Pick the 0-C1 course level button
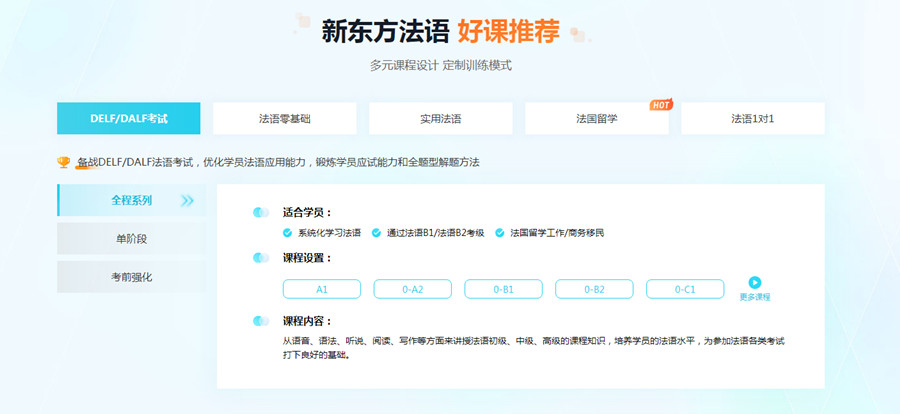Image resolution: width=900 pixels, height=414 pixels. coord(684,289)
